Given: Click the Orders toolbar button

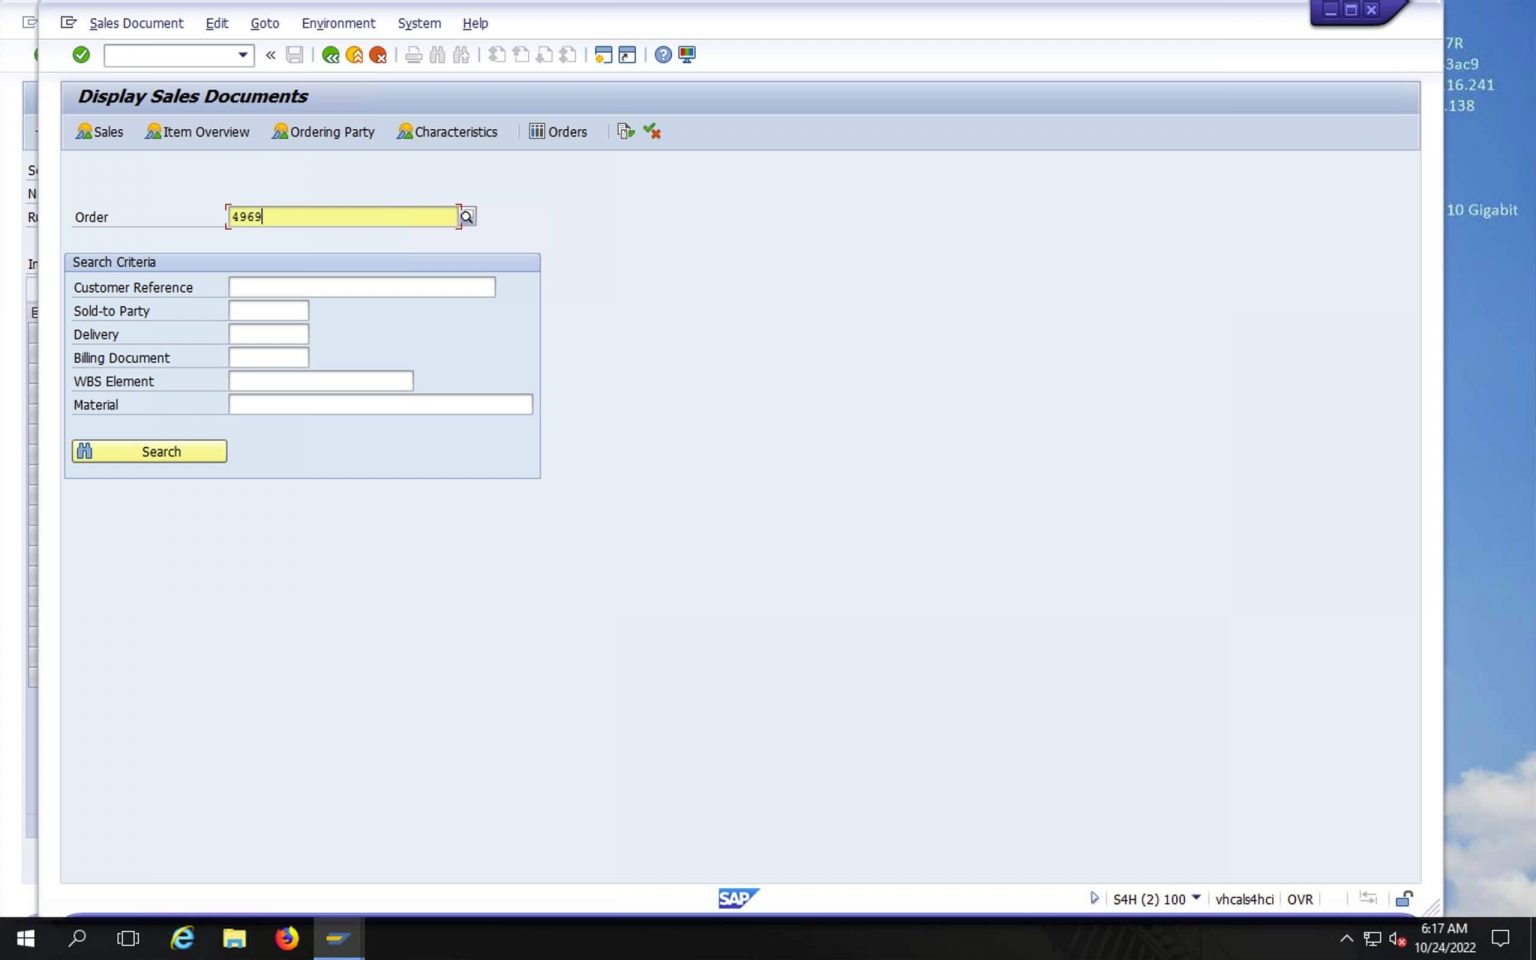Looking at the screenshot, I should tap(557, 131).
